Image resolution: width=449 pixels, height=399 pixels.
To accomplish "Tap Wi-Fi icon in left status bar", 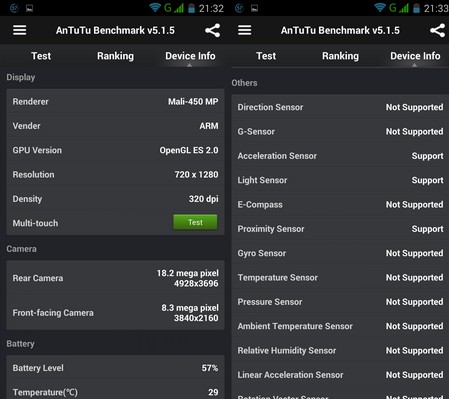I will pyautogui.click(x=155, y=7).
